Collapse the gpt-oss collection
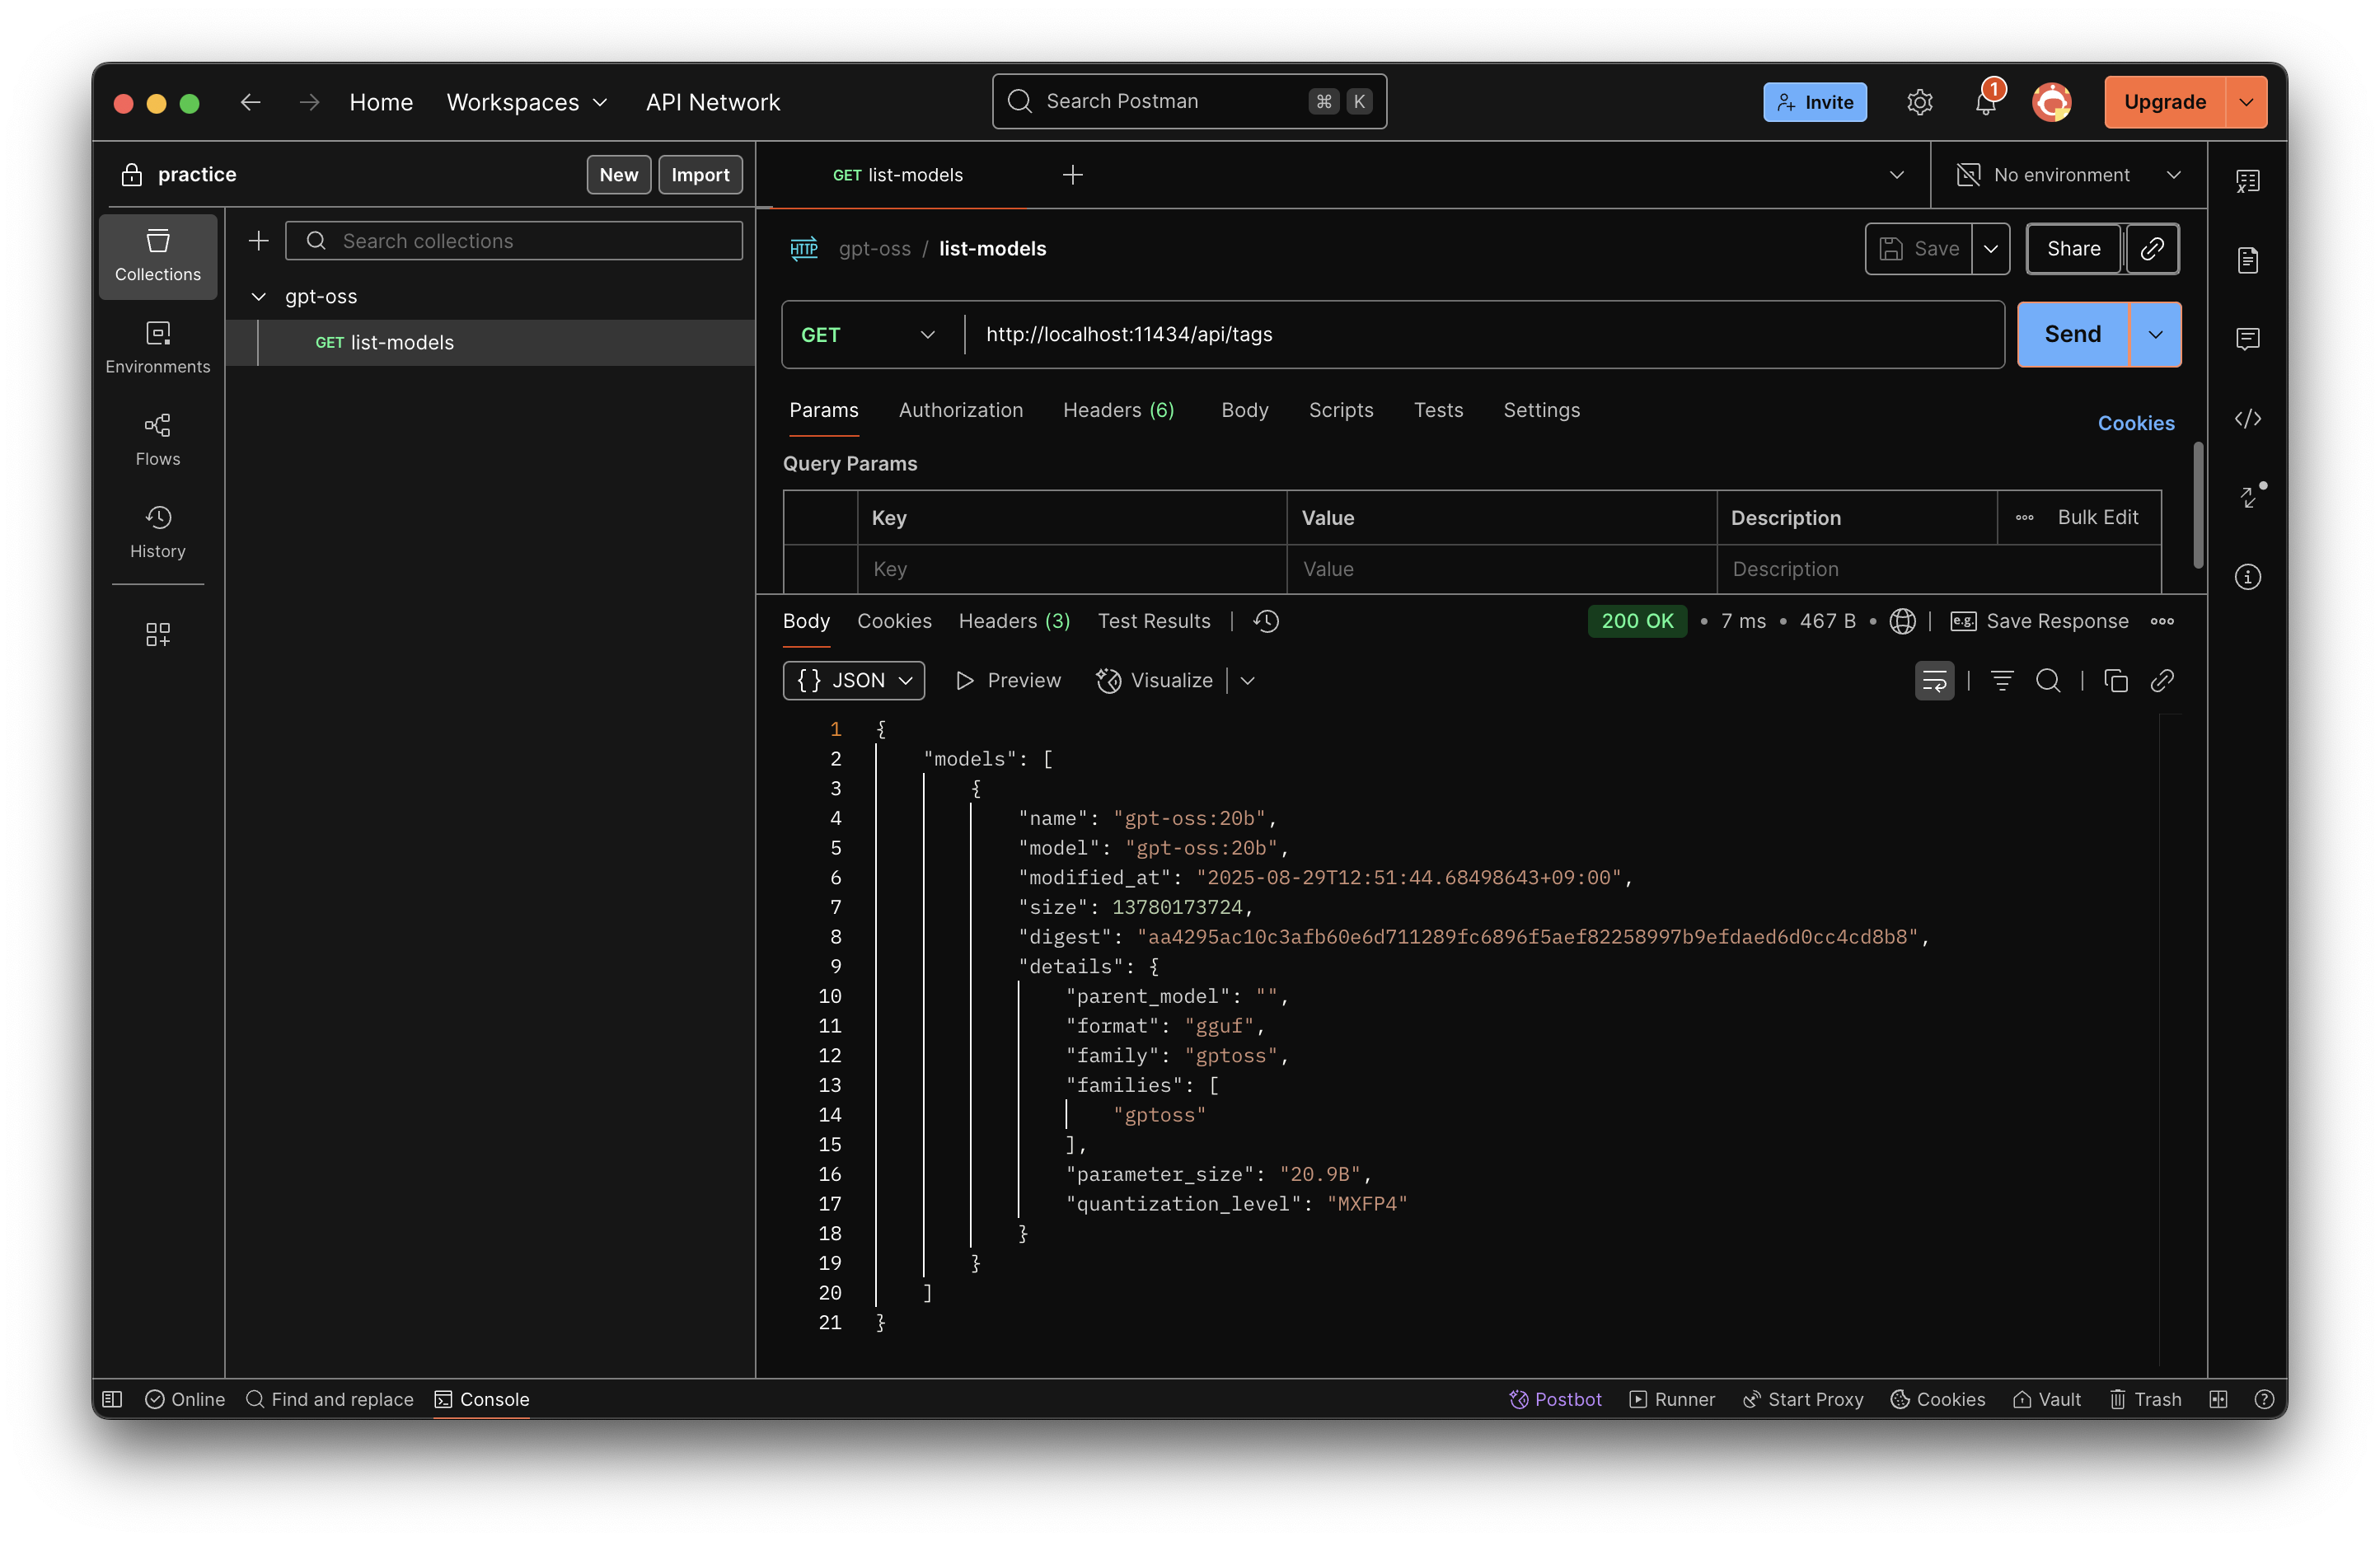2380x1541 pixels. click(259, 297)
